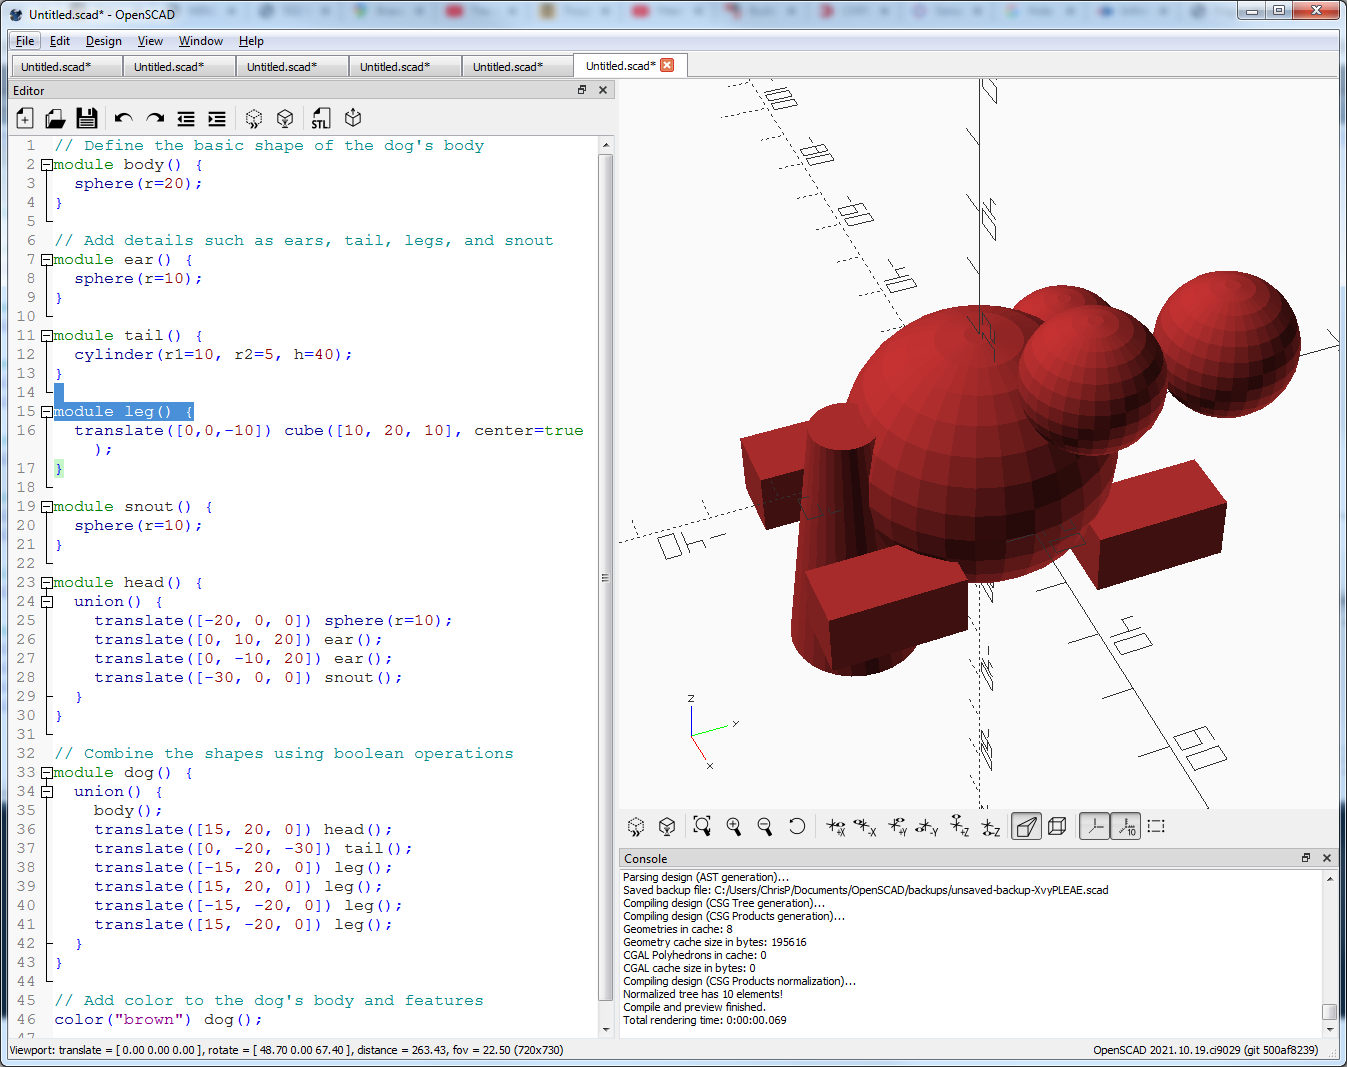1347x1067 pixels.
Task: Zoom in on the 3D viewport
Action: pyautogui.click(x=734, y=826)
